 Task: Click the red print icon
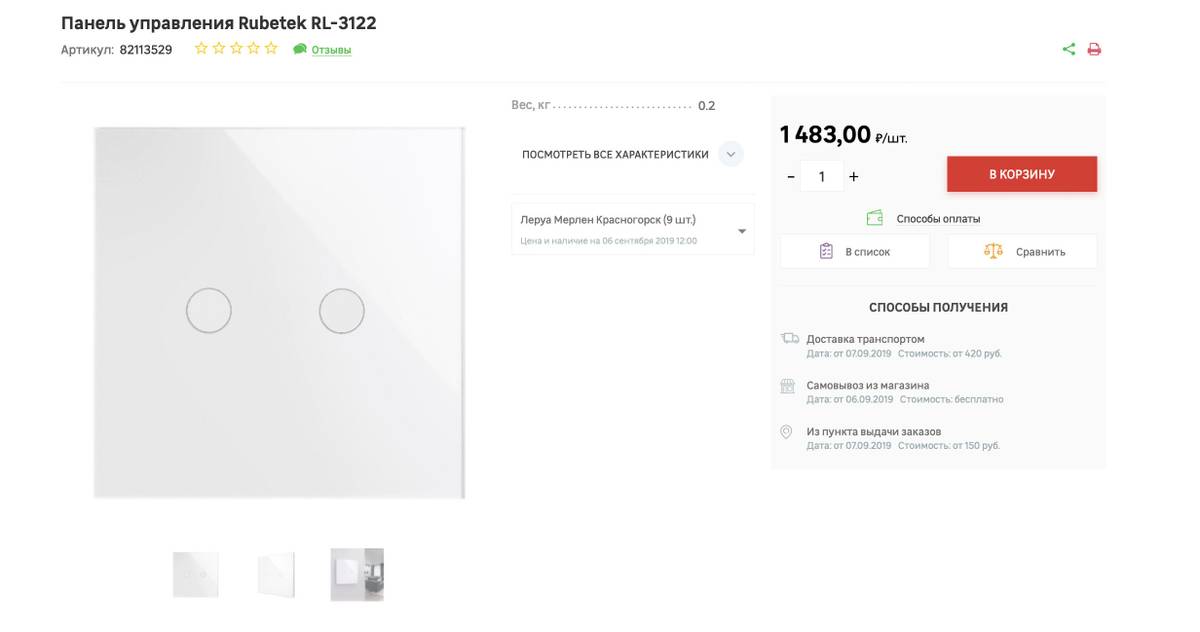(x=1094, y=49)
